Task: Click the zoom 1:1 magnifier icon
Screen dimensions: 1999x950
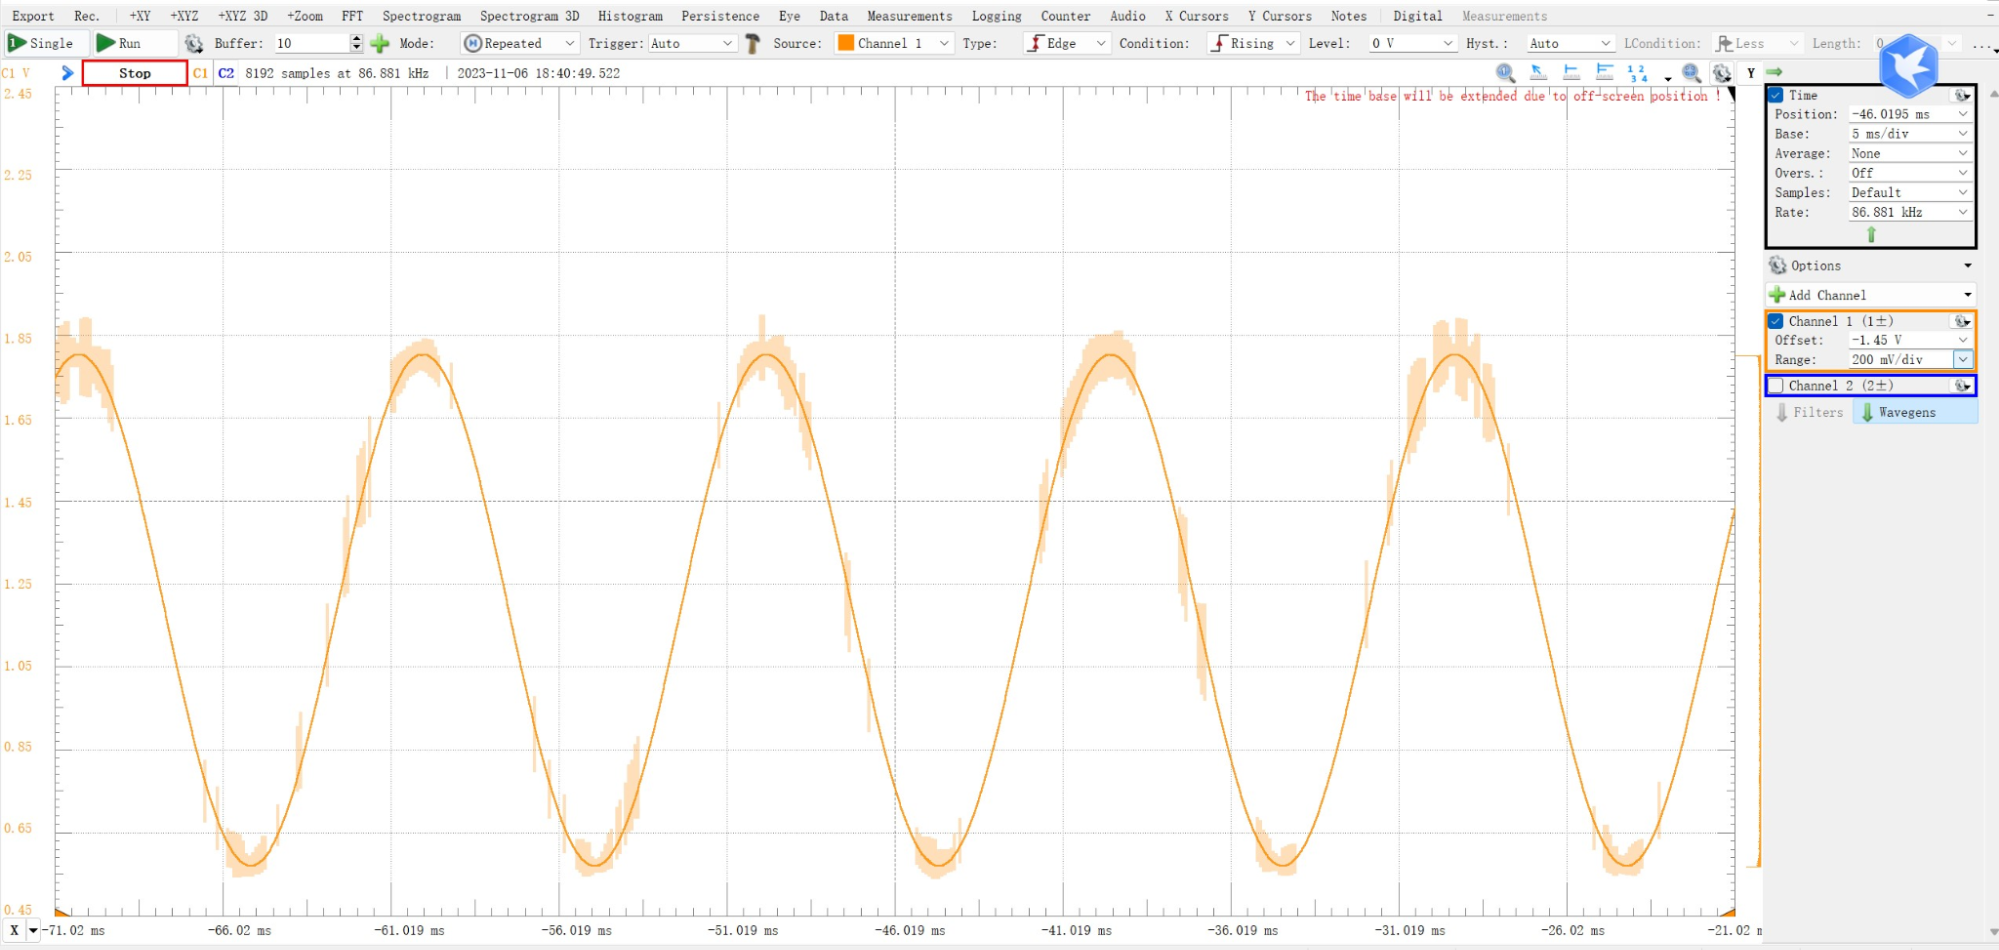Action: [1505, 73]
